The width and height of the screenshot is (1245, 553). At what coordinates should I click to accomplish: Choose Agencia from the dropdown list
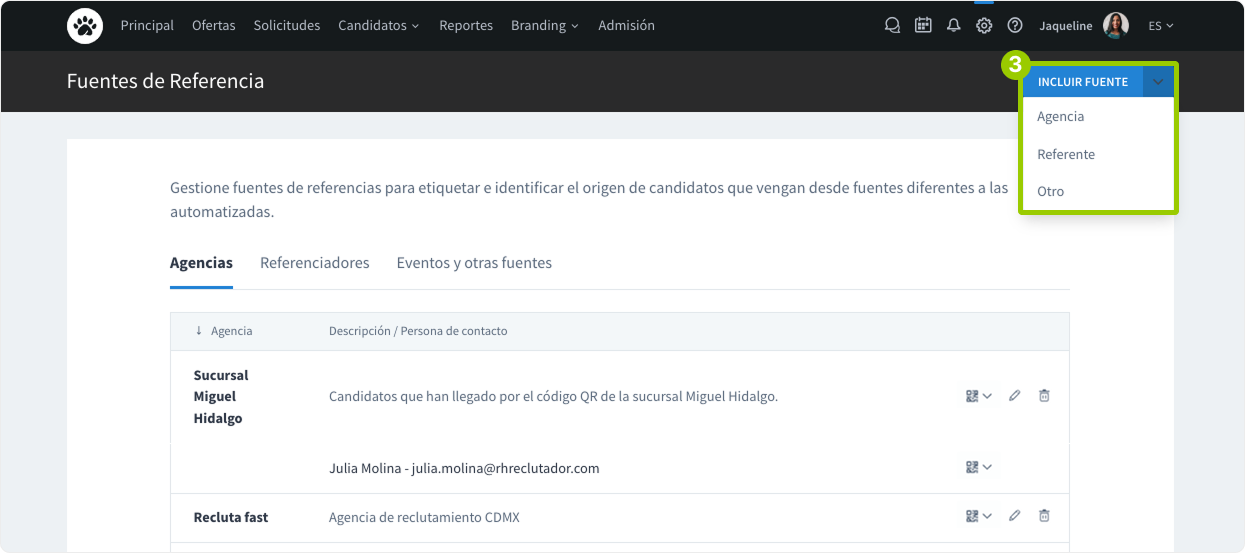[1060, 117]
